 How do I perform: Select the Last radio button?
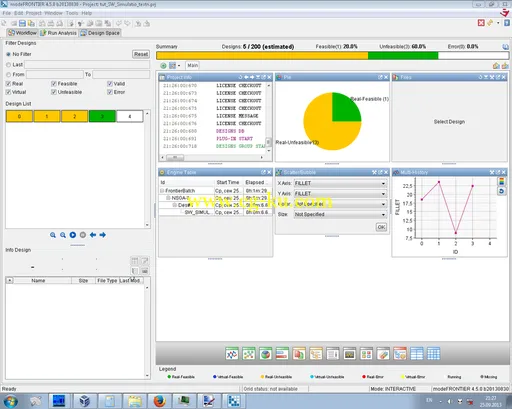pos(8,65)
